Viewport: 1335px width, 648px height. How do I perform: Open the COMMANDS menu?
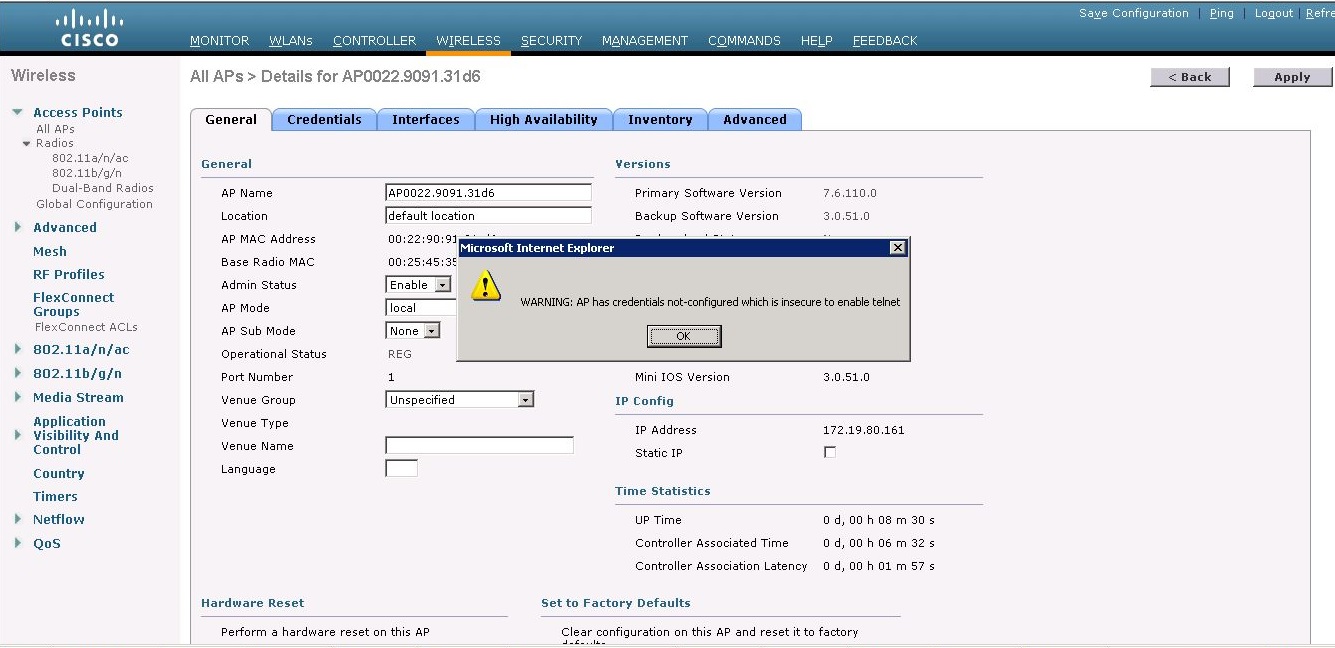[x=744, y=41]
